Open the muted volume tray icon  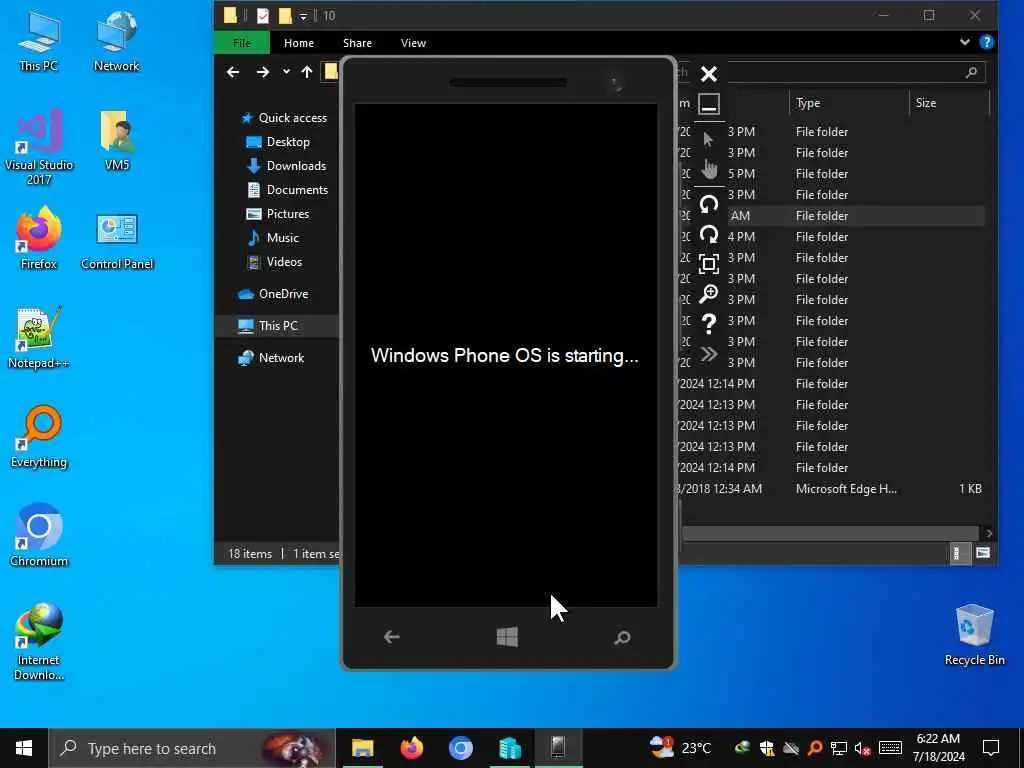(863, 748)
